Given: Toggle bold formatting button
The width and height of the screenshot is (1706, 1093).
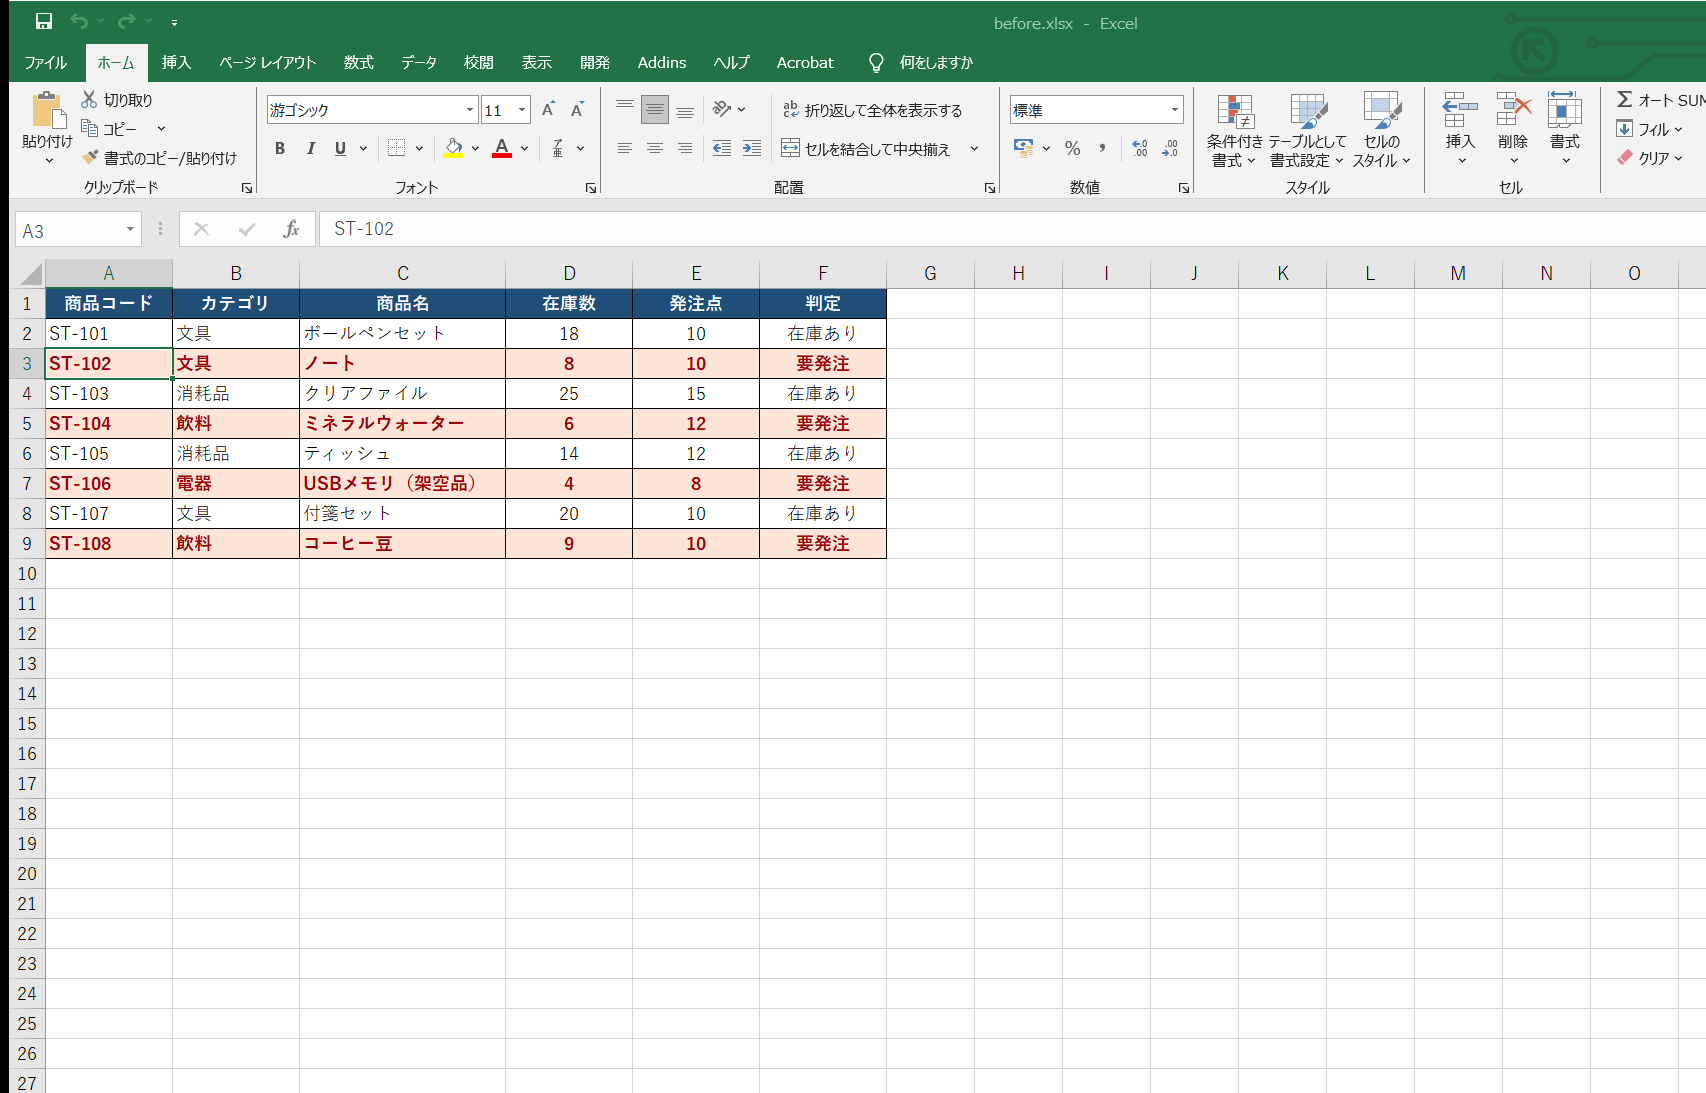Looking at the screenshot, I should [280, 148].
